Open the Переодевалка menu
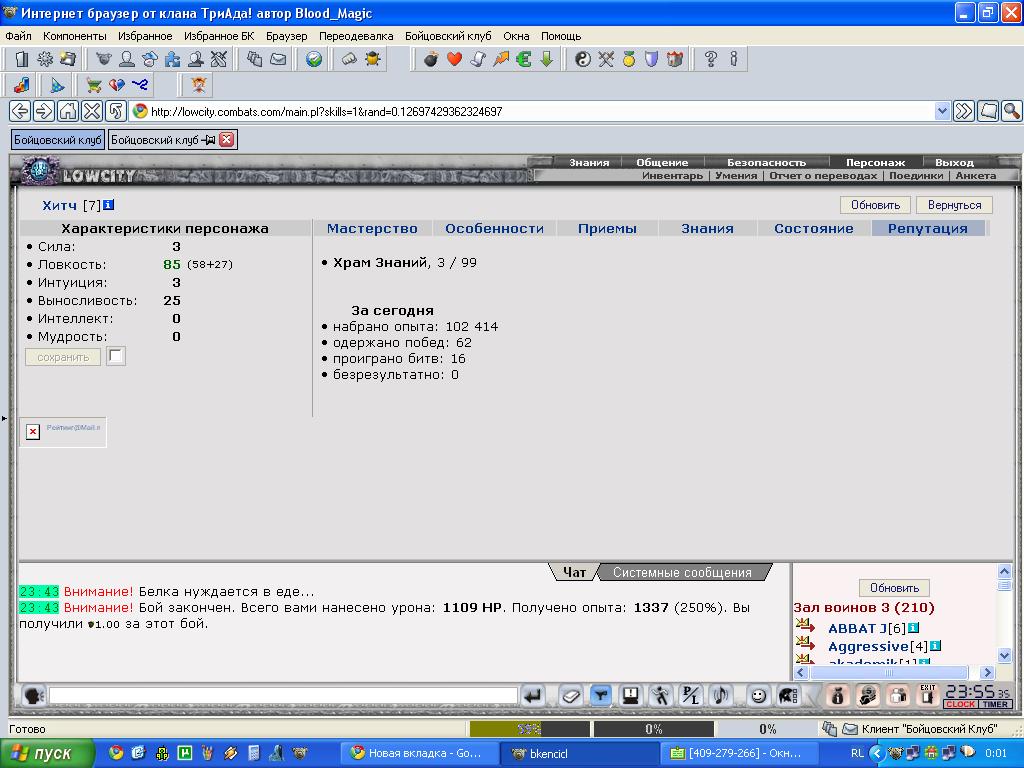The width and height of the screenshot is (1024, 768). (x=356, y=36)
